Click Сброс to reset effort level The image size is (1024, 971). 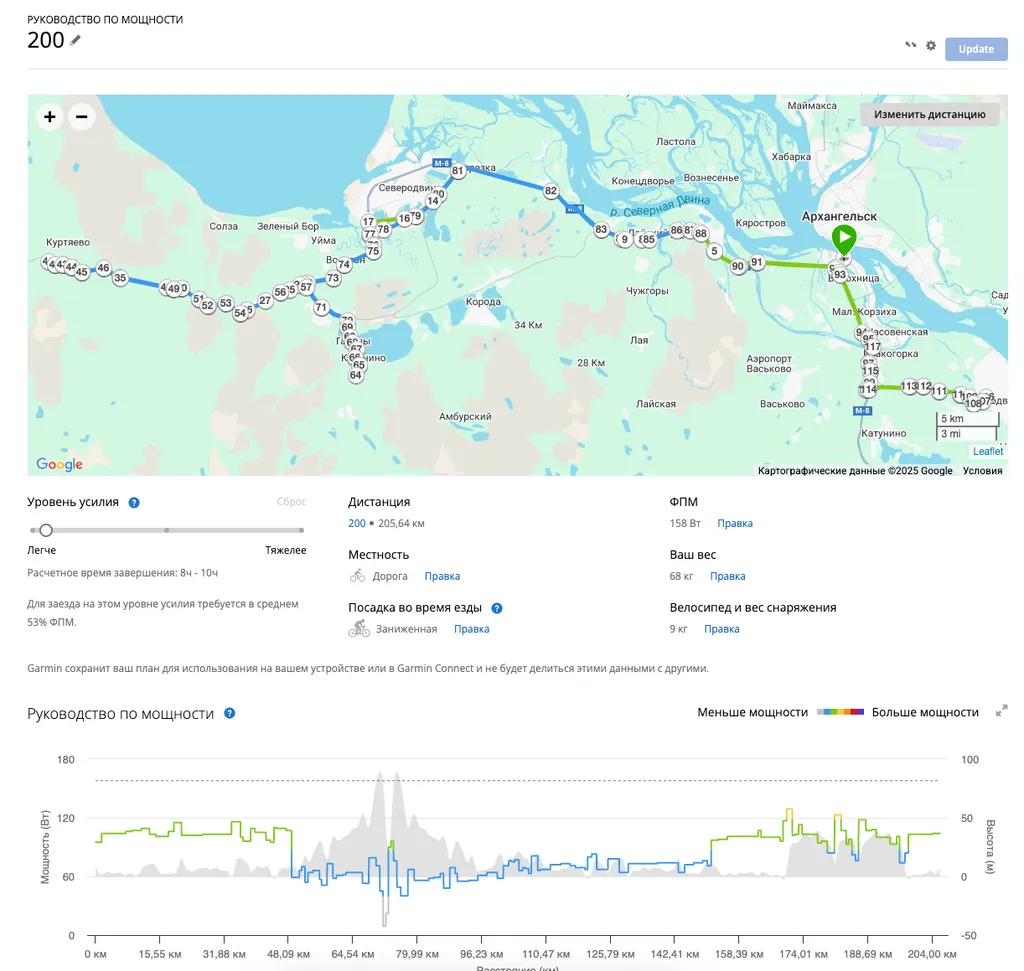click(x=291, y=502)
